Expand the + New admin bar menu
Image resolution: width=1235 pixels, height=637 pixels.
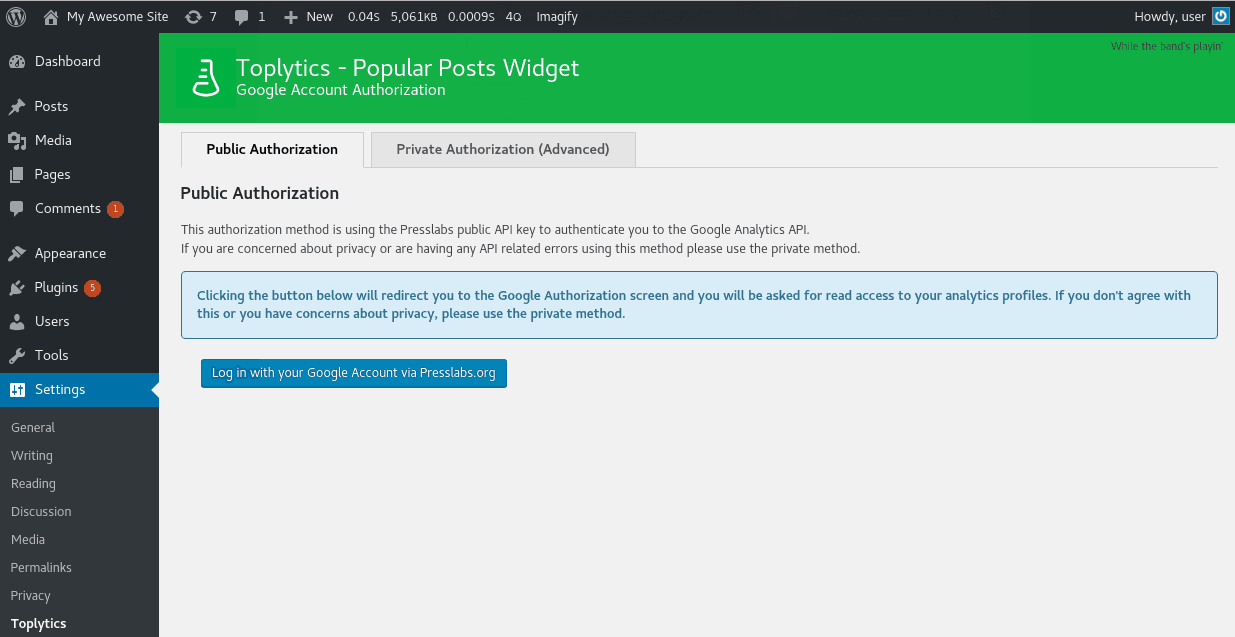tap(308, 17)
